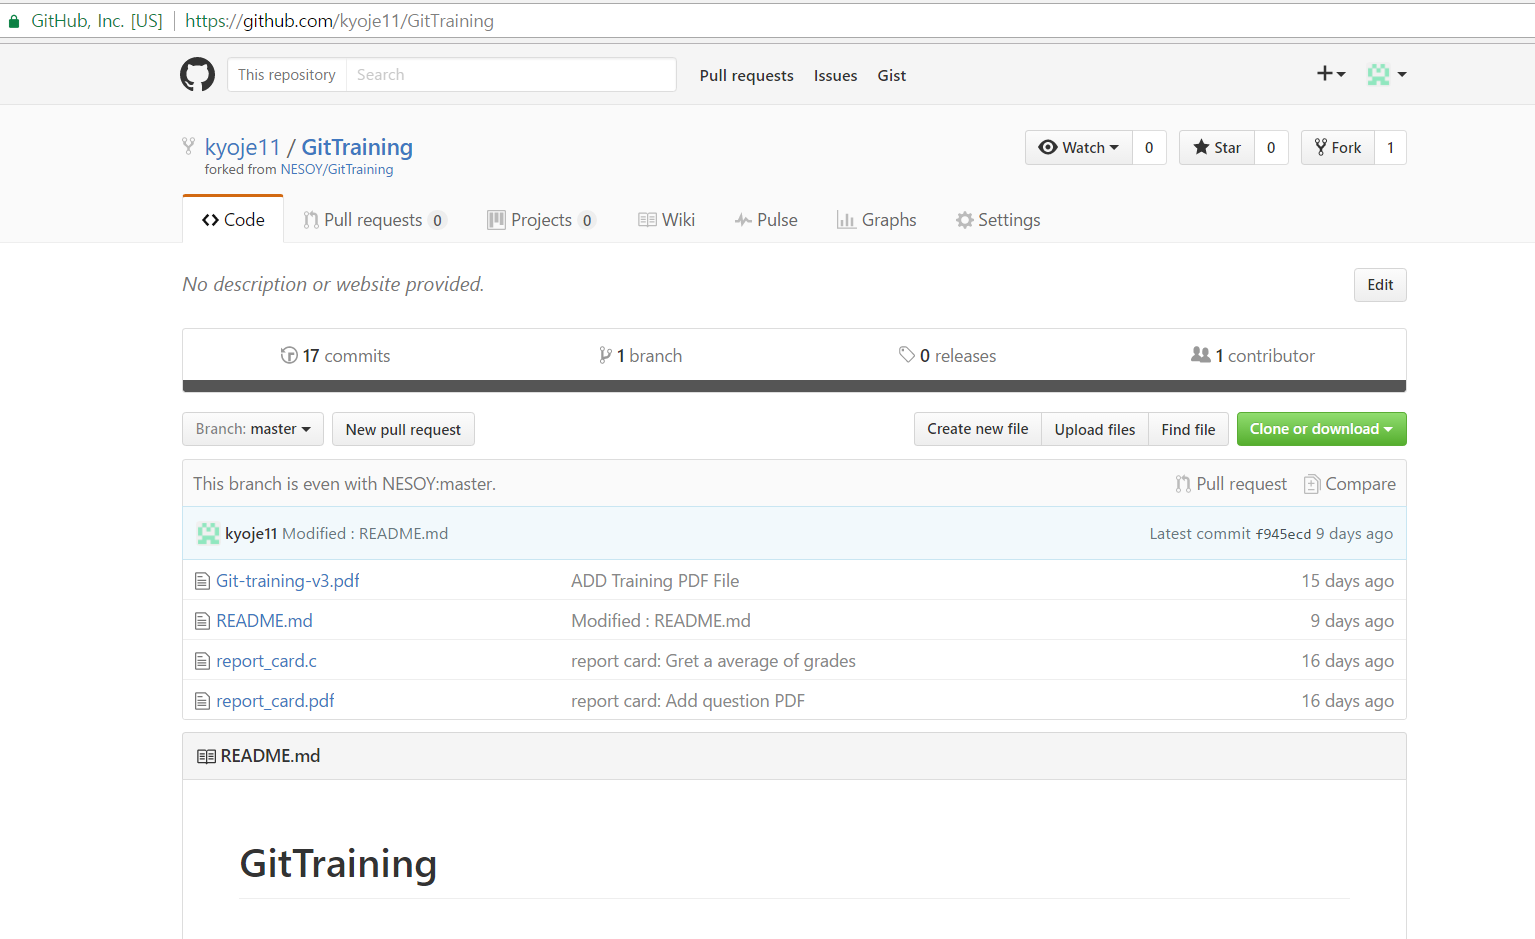This screenshot has height=939, width=1535.
Task: Switch to the Code tab
Action: pyautogui.click(x=233, y=220)
